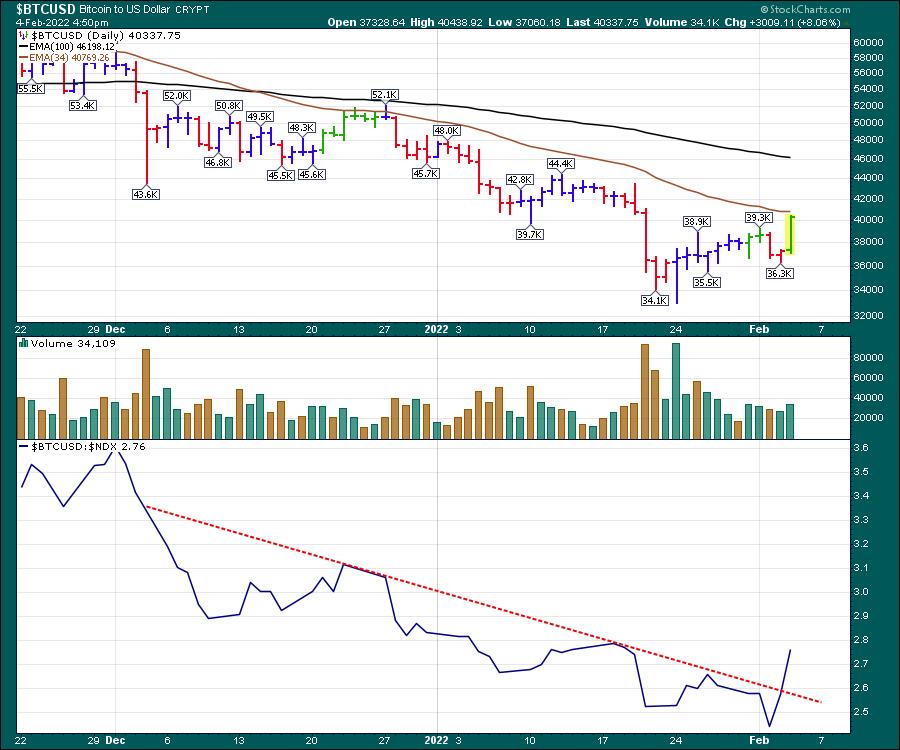Click the 34.1K low price label
This screenshot has width=900, height=750.
click(x=654, y=299)
